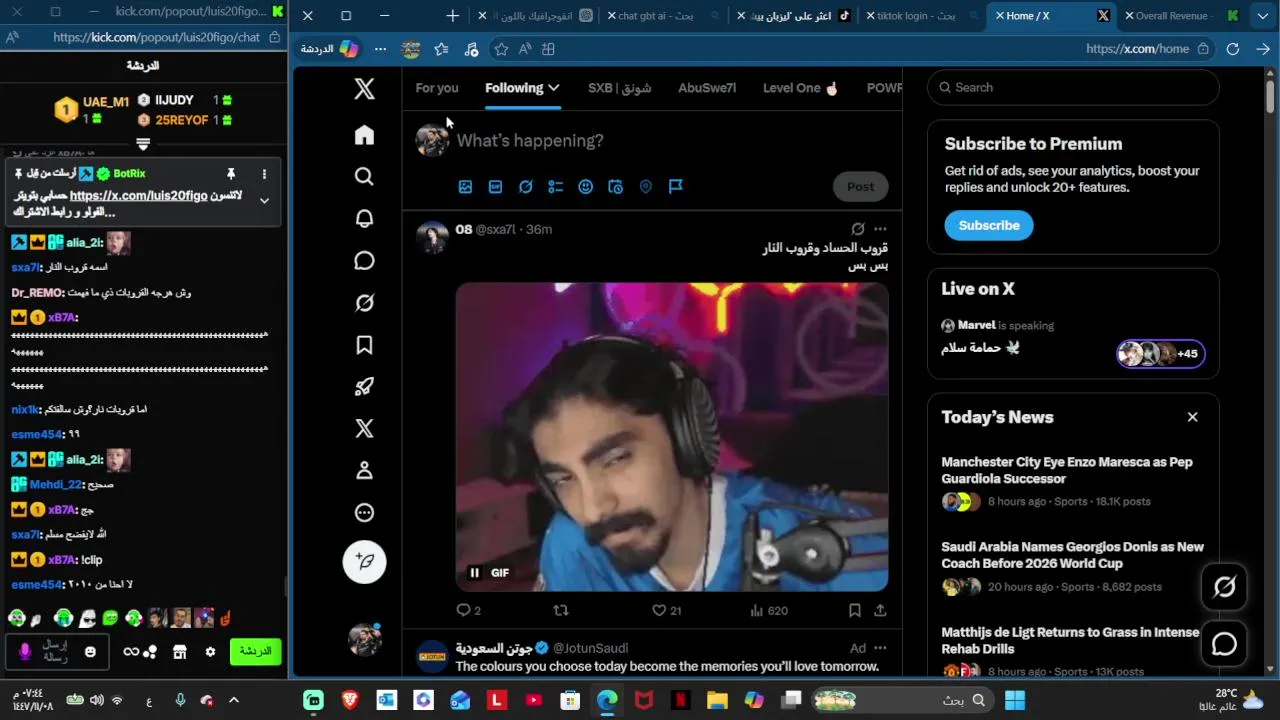Click the purple mic in Kick chat
Viewport: 1280px width, 720px height.
click(x=25, y=652)
